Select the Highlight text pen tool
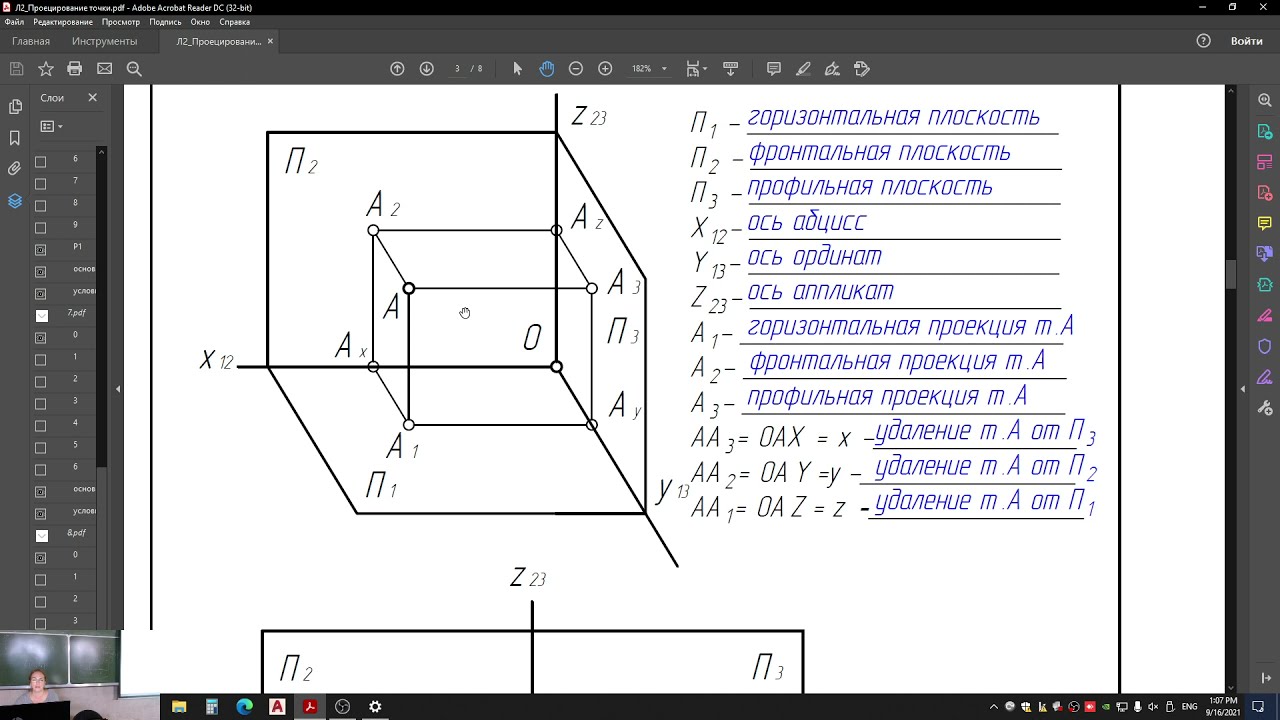 click(803, 69)
